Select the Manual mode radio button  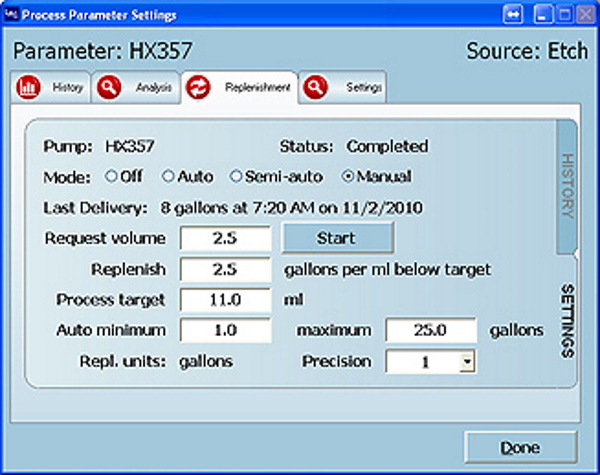coord(347,176)
